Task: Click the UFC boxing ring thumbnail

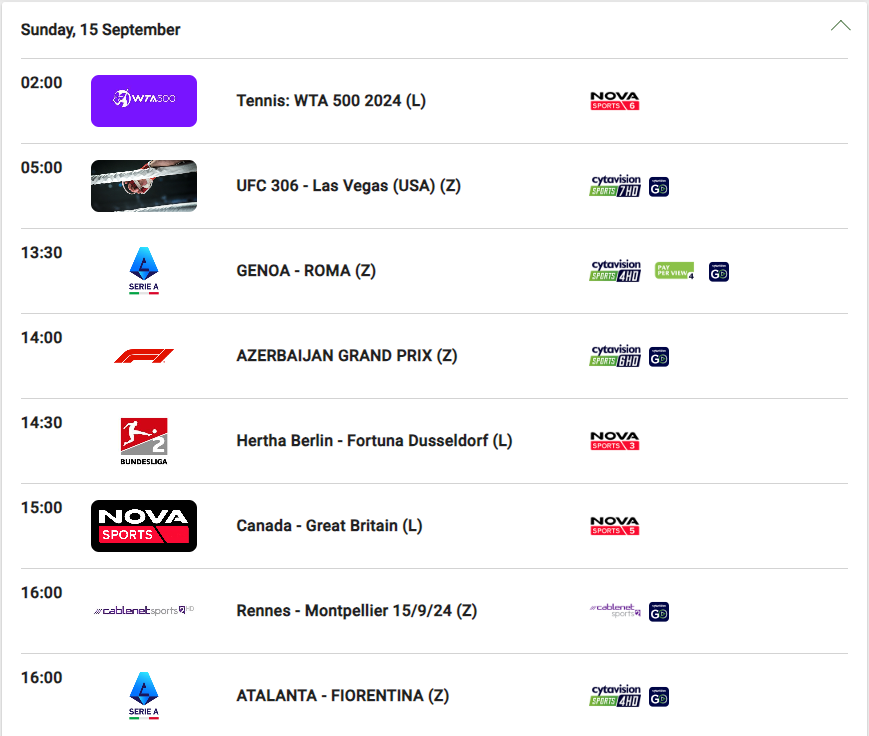Action: (x=144, y=186)
